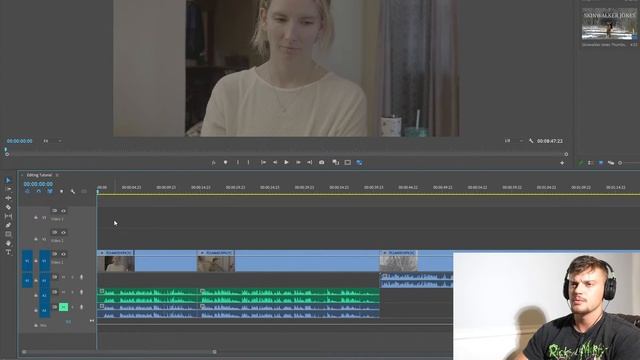The width and height of the screenshot is (640, 360).
Task: Mute audio track A1
Action: click(x=63, y=277)
